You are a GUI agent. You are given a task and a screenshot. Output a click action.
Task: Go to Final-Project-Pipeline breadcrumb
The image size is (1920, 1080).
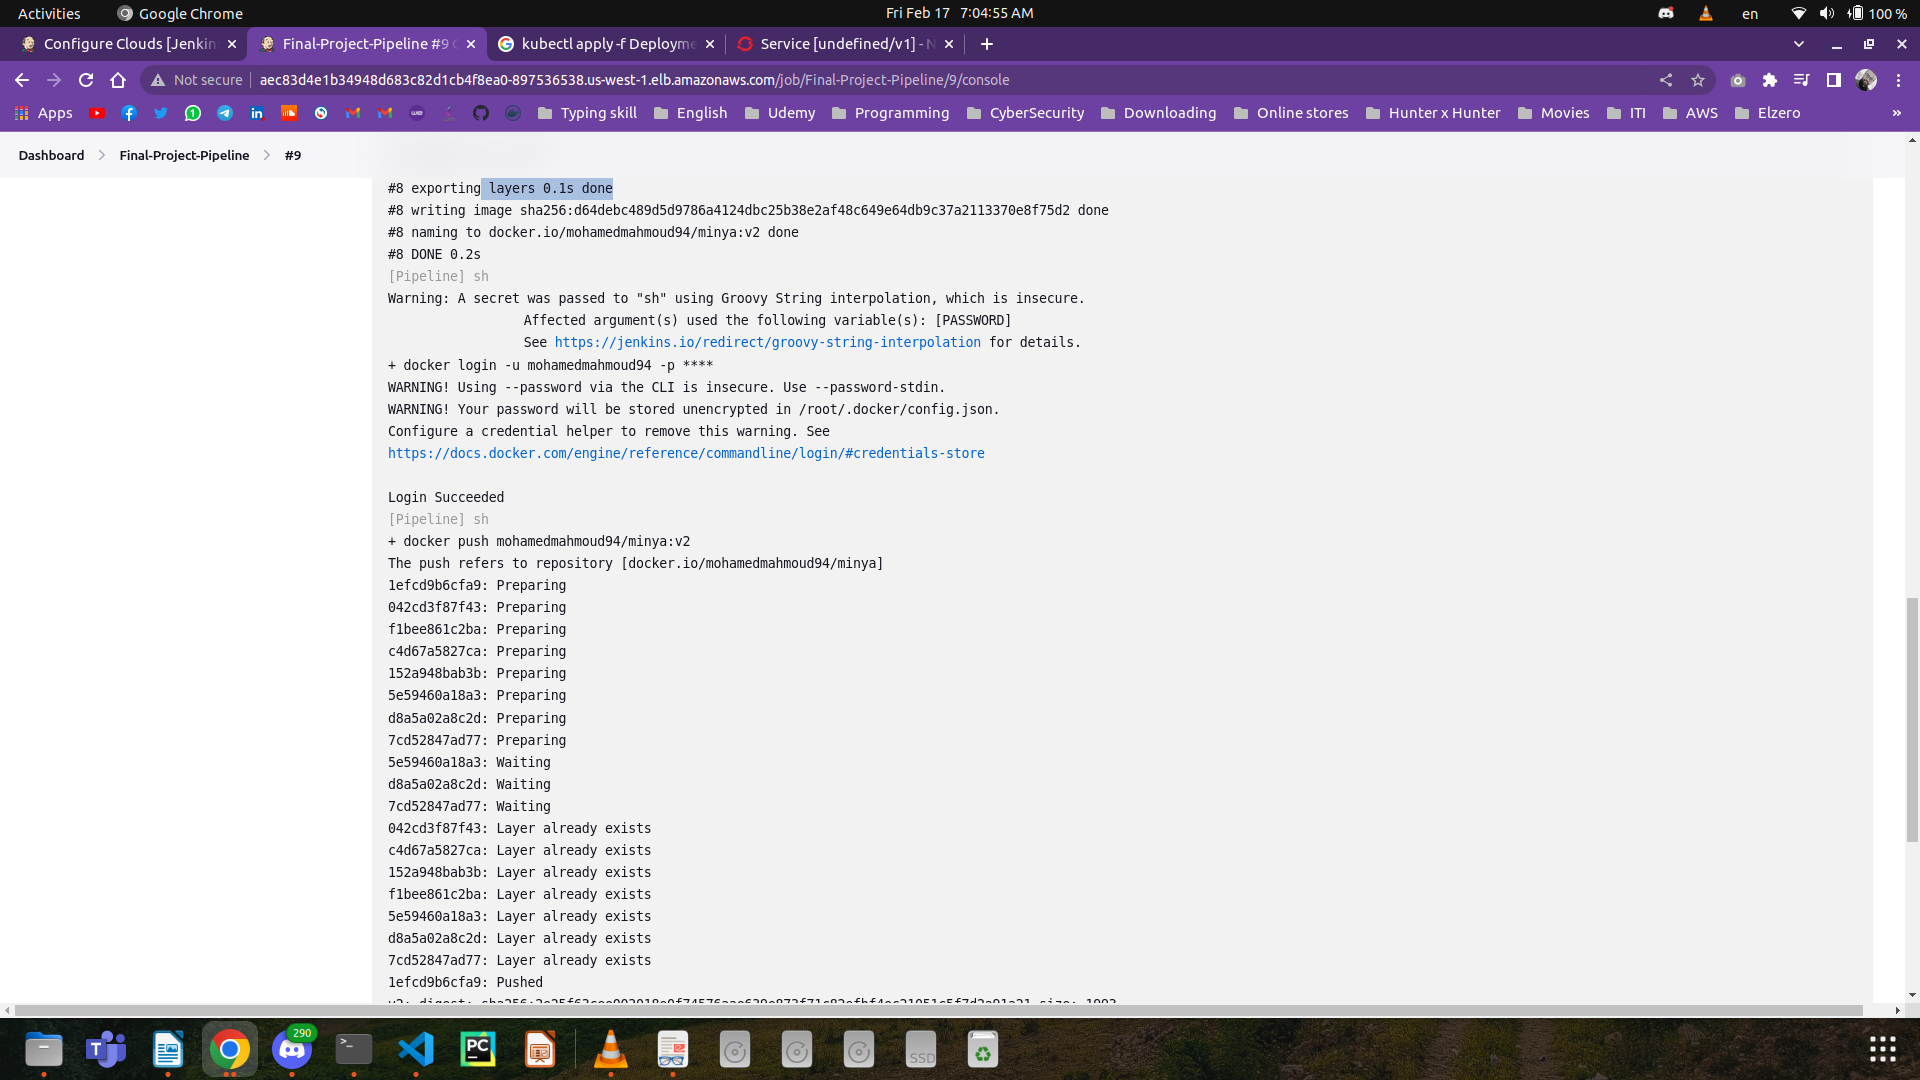(184, 155)
